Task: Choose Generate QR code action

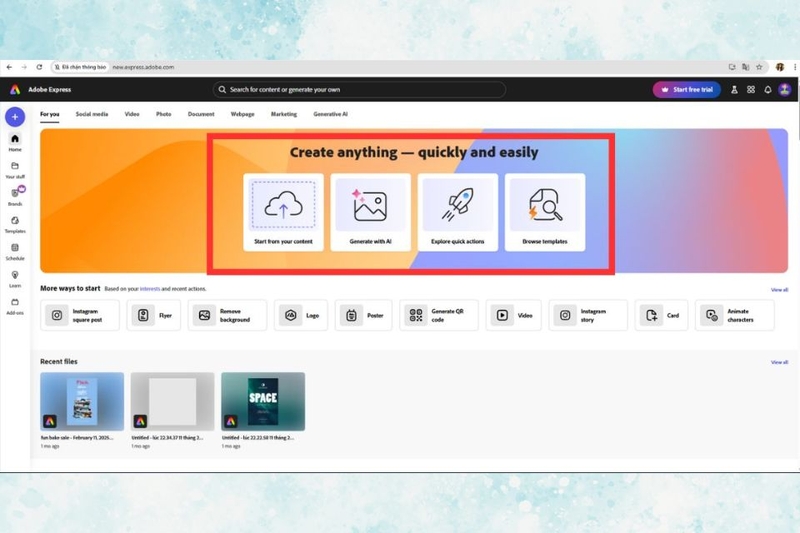Action: (439, 315)
